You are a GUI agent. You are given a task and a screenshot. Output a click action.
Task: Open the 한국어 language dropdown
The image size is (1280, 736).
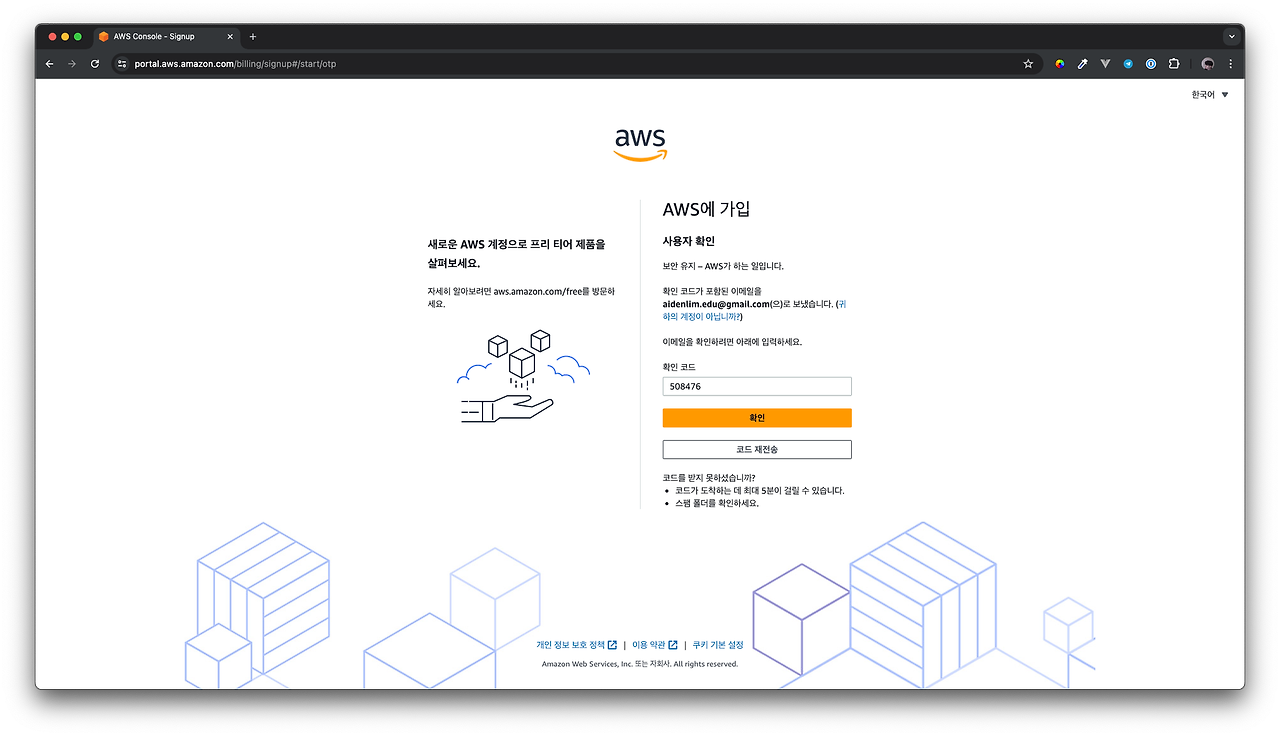(x=1210, y=95)
